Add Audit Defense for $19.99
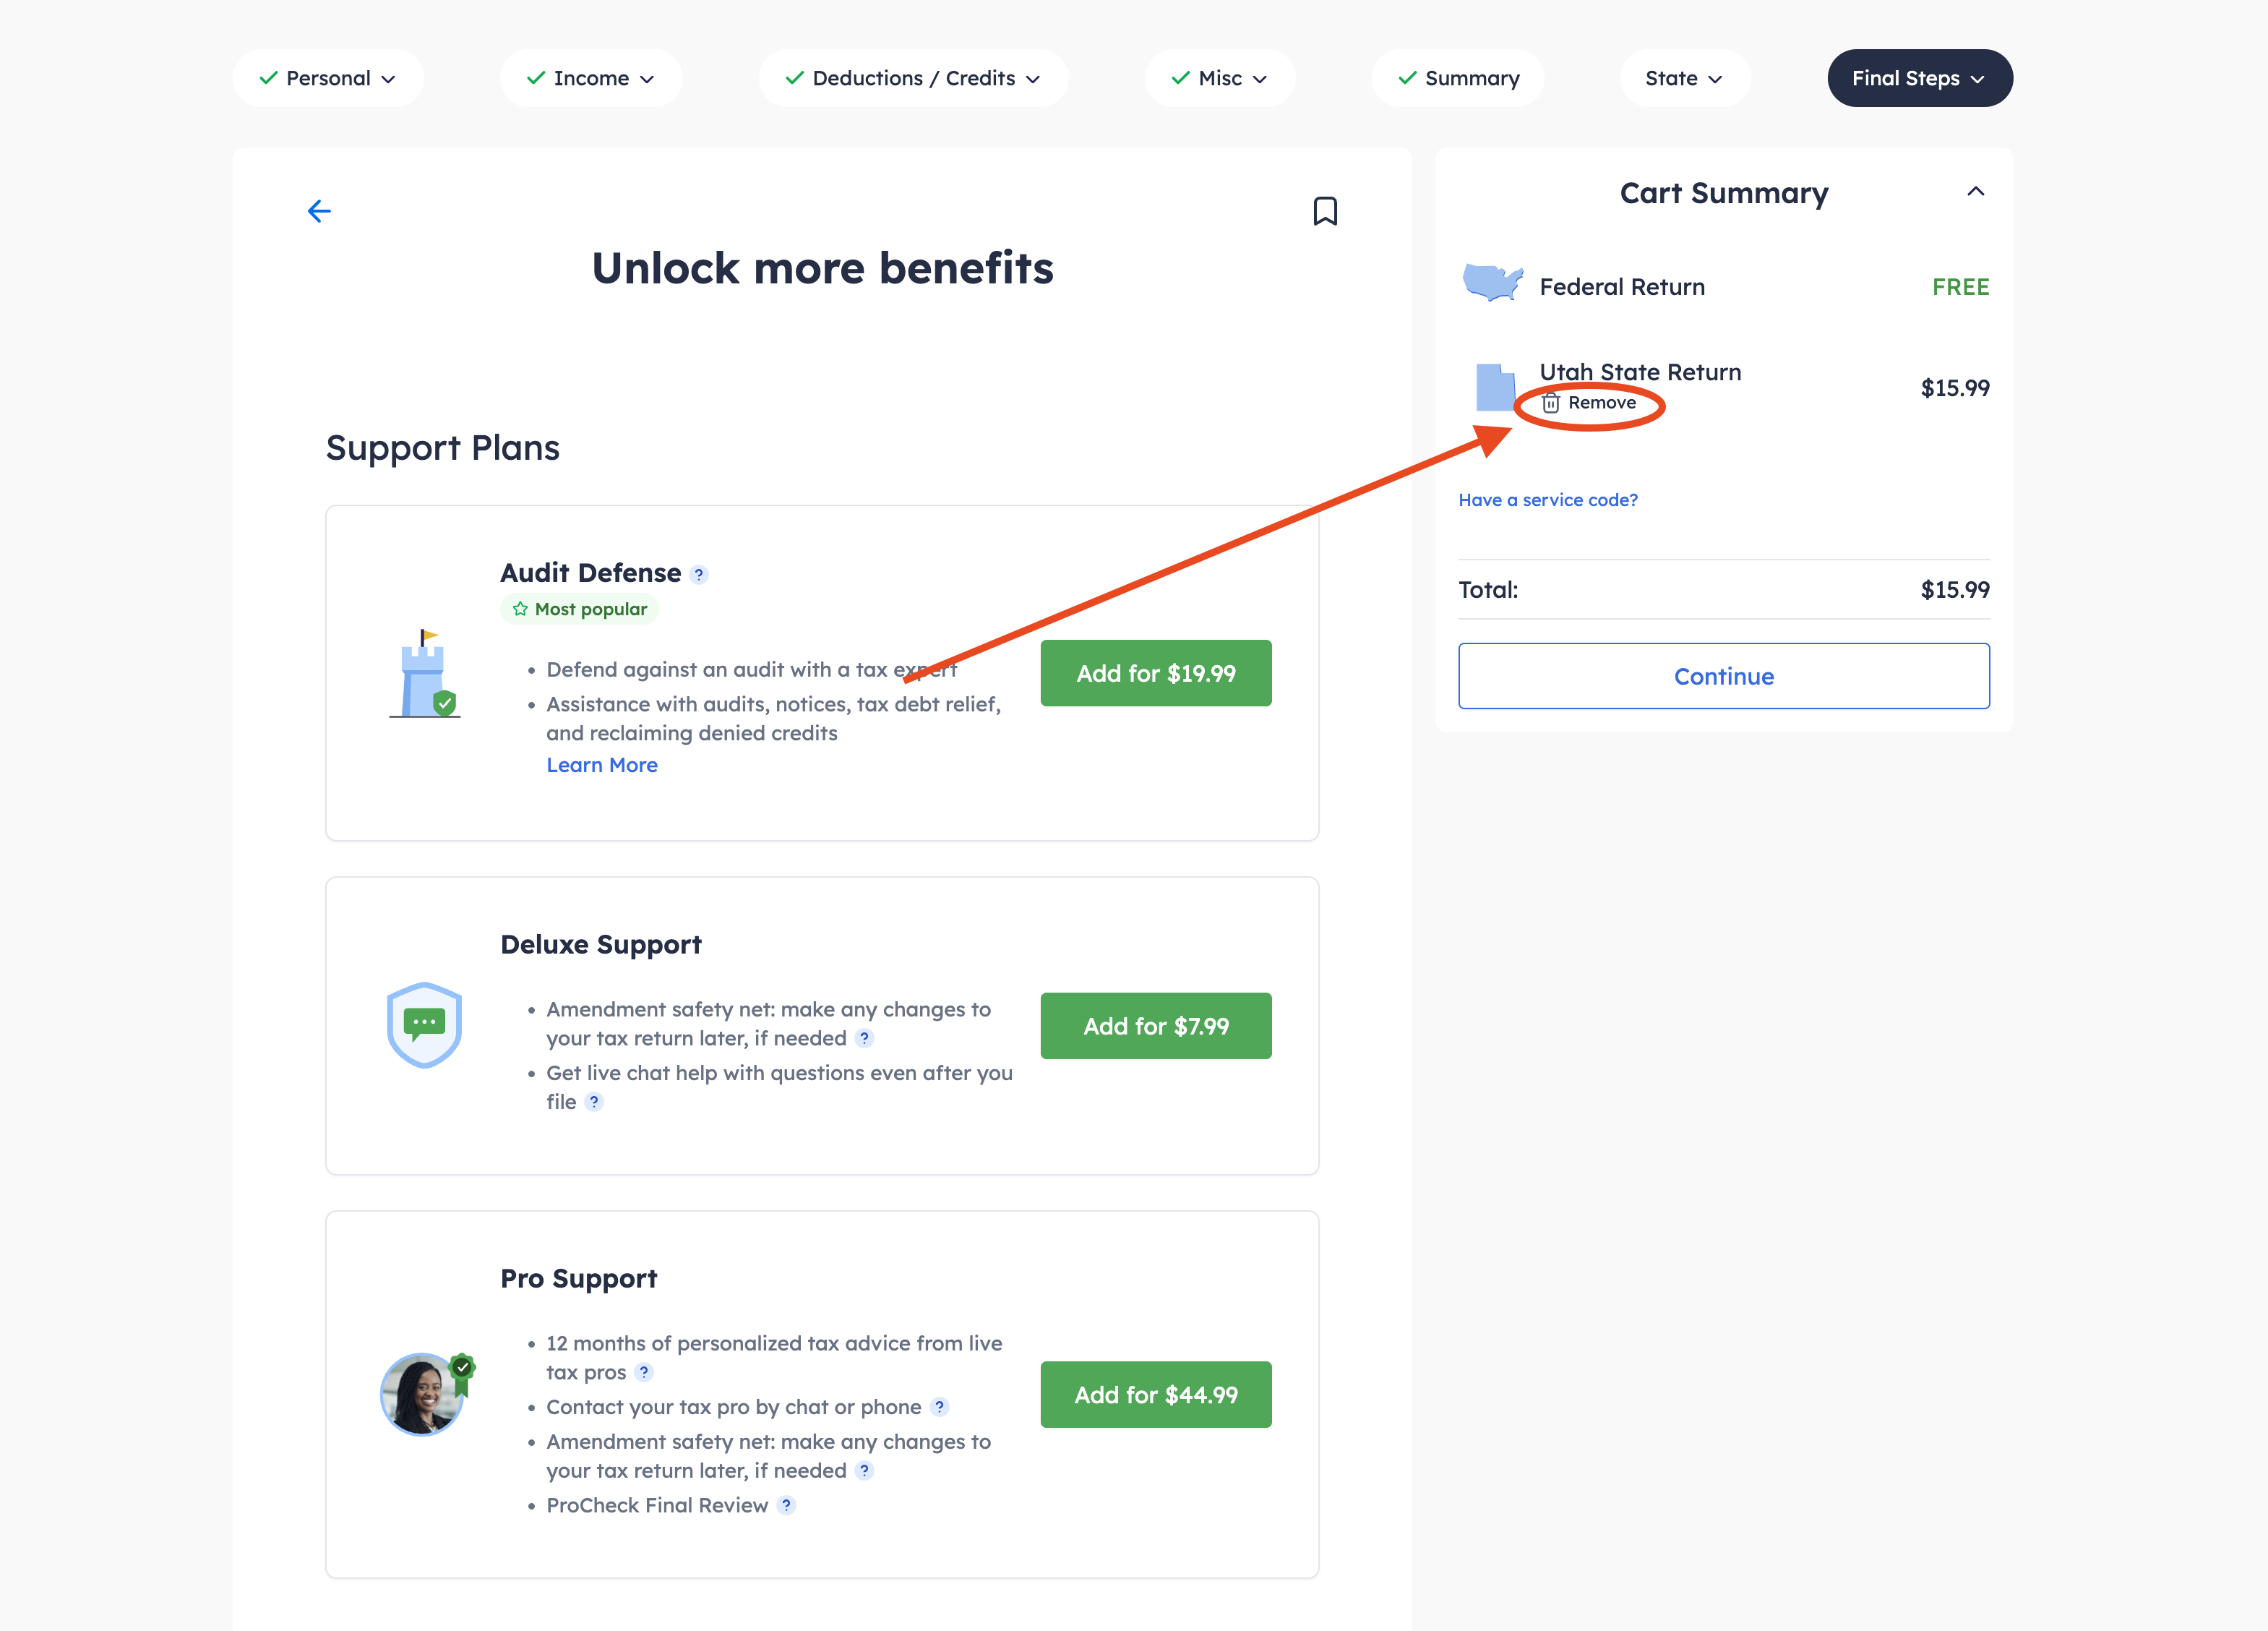The height and width of the screenshot is (1631, 2268). pos(1156,673)
